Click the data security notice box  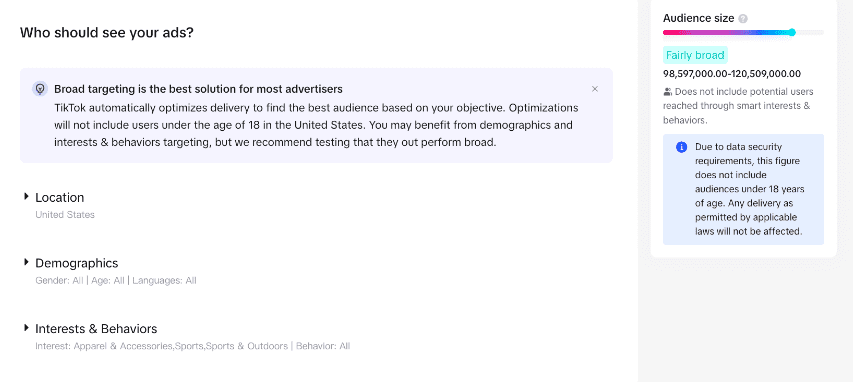point(743,189)
